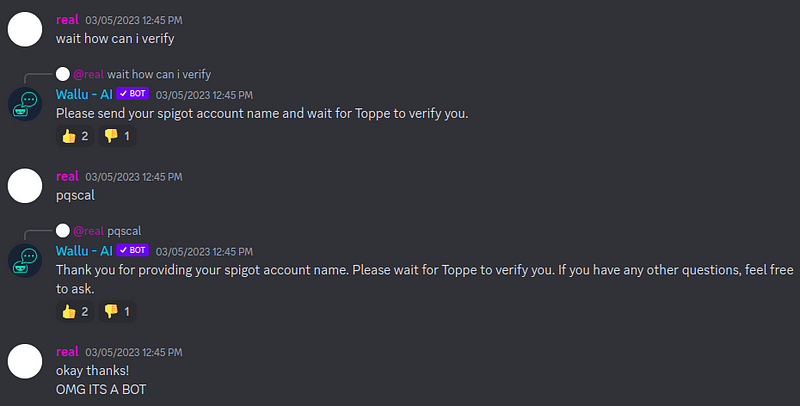This screenshot has height=406, width=800.
Task: Open "Wallu - AI" username above "Please send your spigot"
Action: [x=83, y=94]
